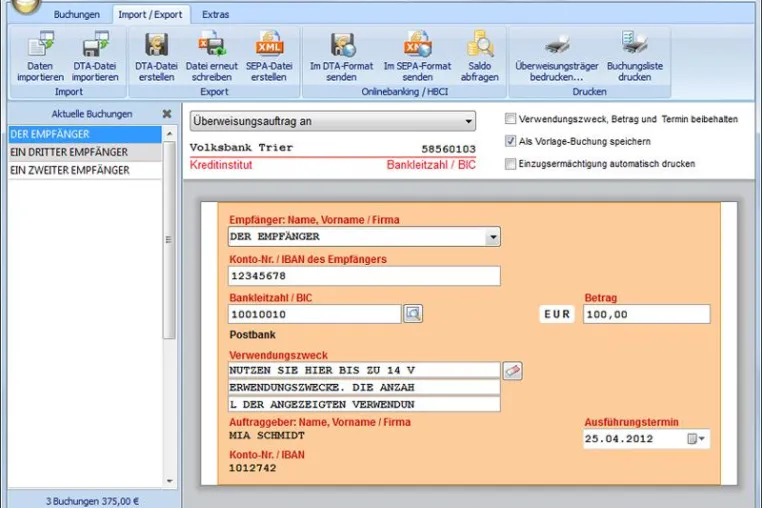Click bookings list scrollbar down arrow
The width and height of the screenshot is (762, 508).
170,481
